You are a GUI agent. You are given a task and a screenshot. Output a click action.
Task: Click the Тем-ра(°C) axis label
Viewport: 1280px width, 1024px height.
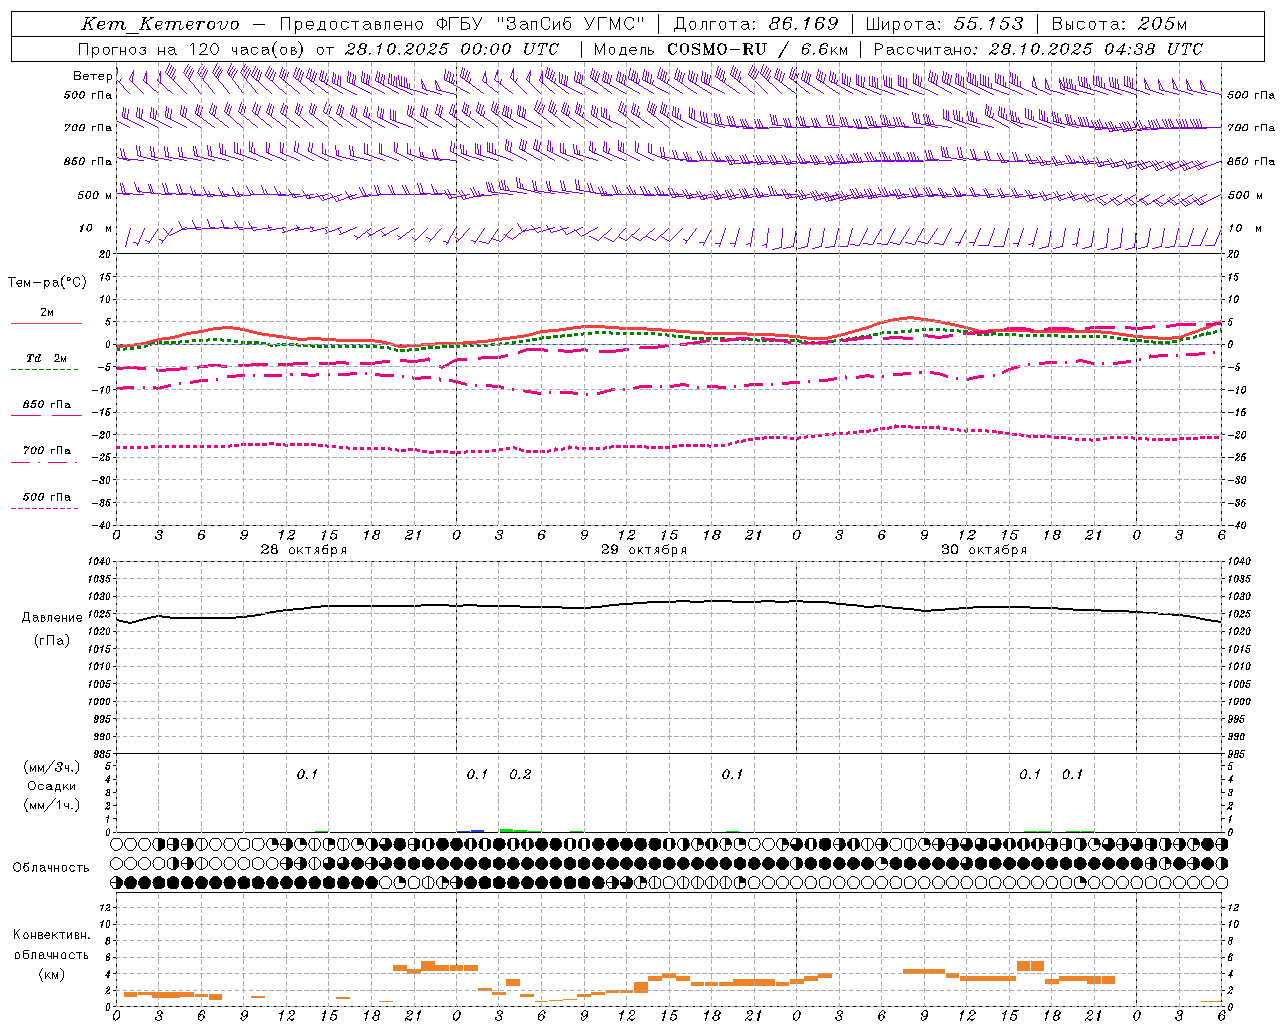pyautogui.click(x=47, y=283)
